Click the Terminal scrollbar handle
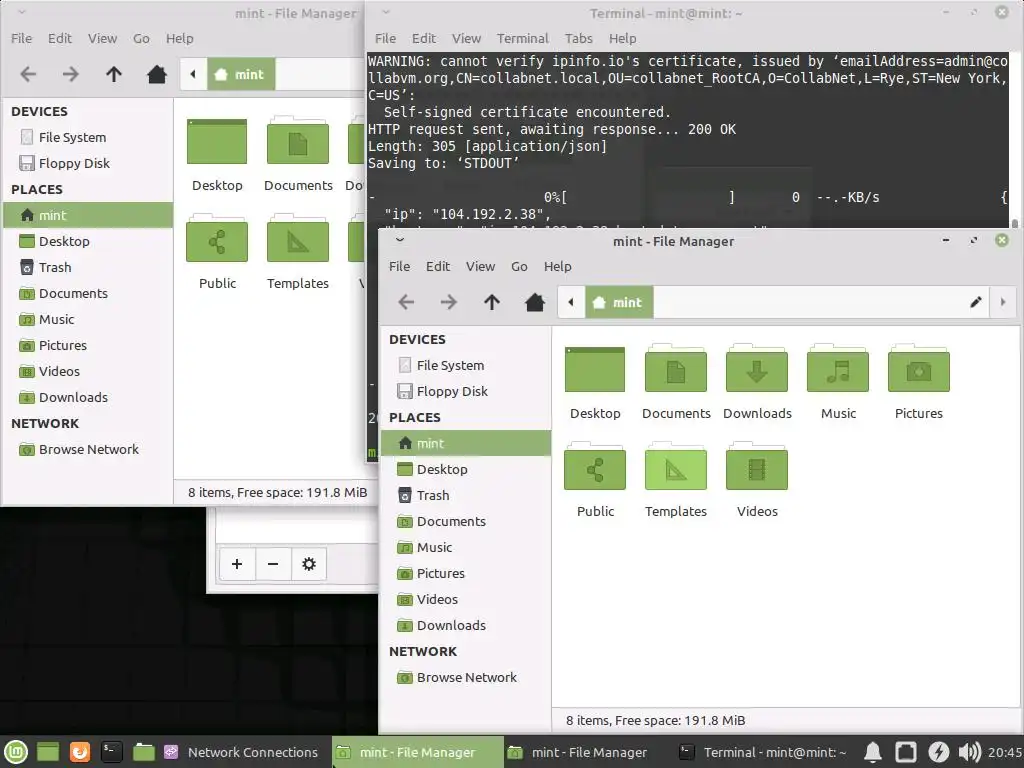The height and width of the screenshot is (768, 1024). click(1014, 223)
